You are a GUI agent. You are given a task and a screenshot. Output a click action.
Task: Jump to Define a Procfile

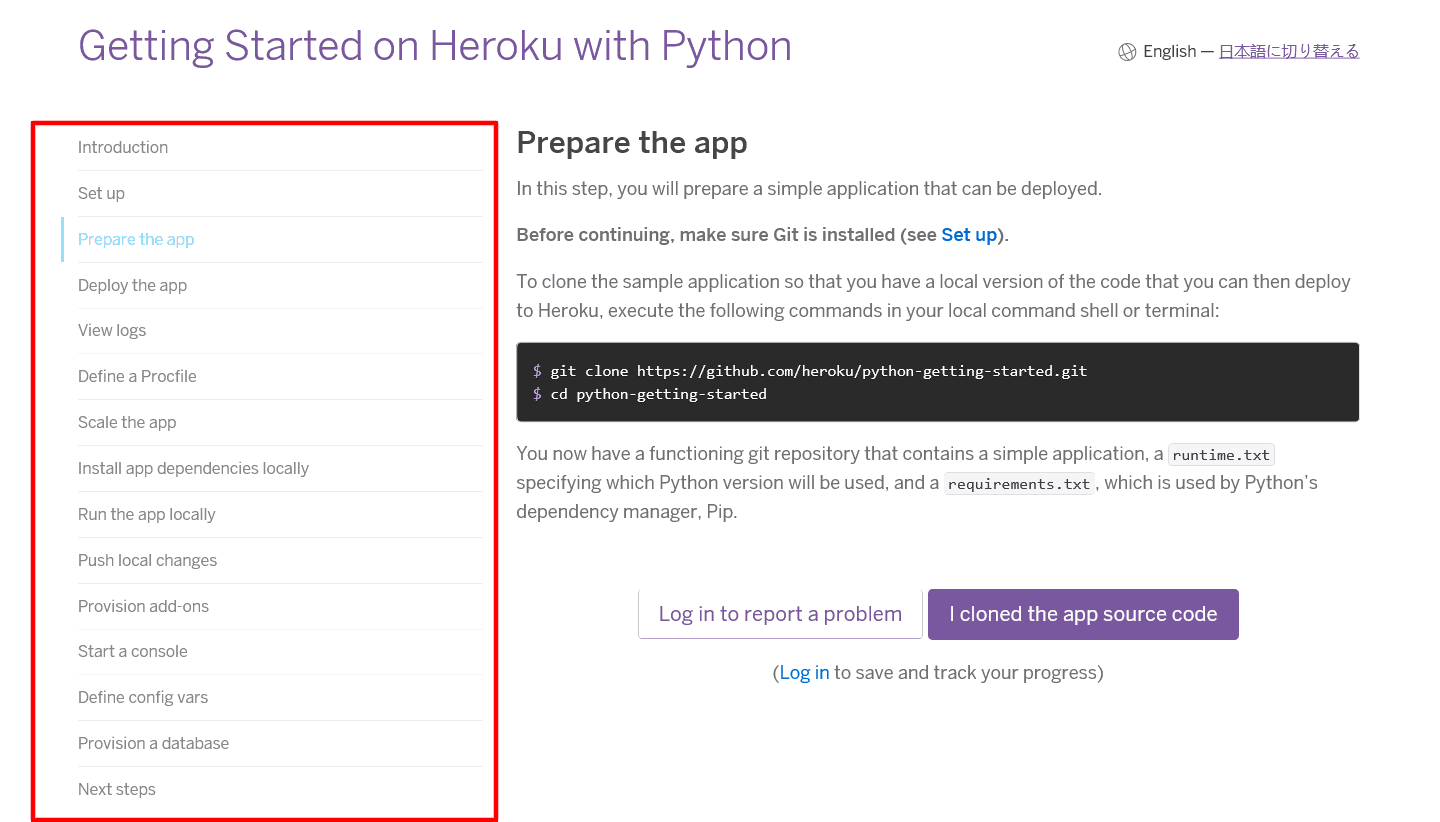137,376
